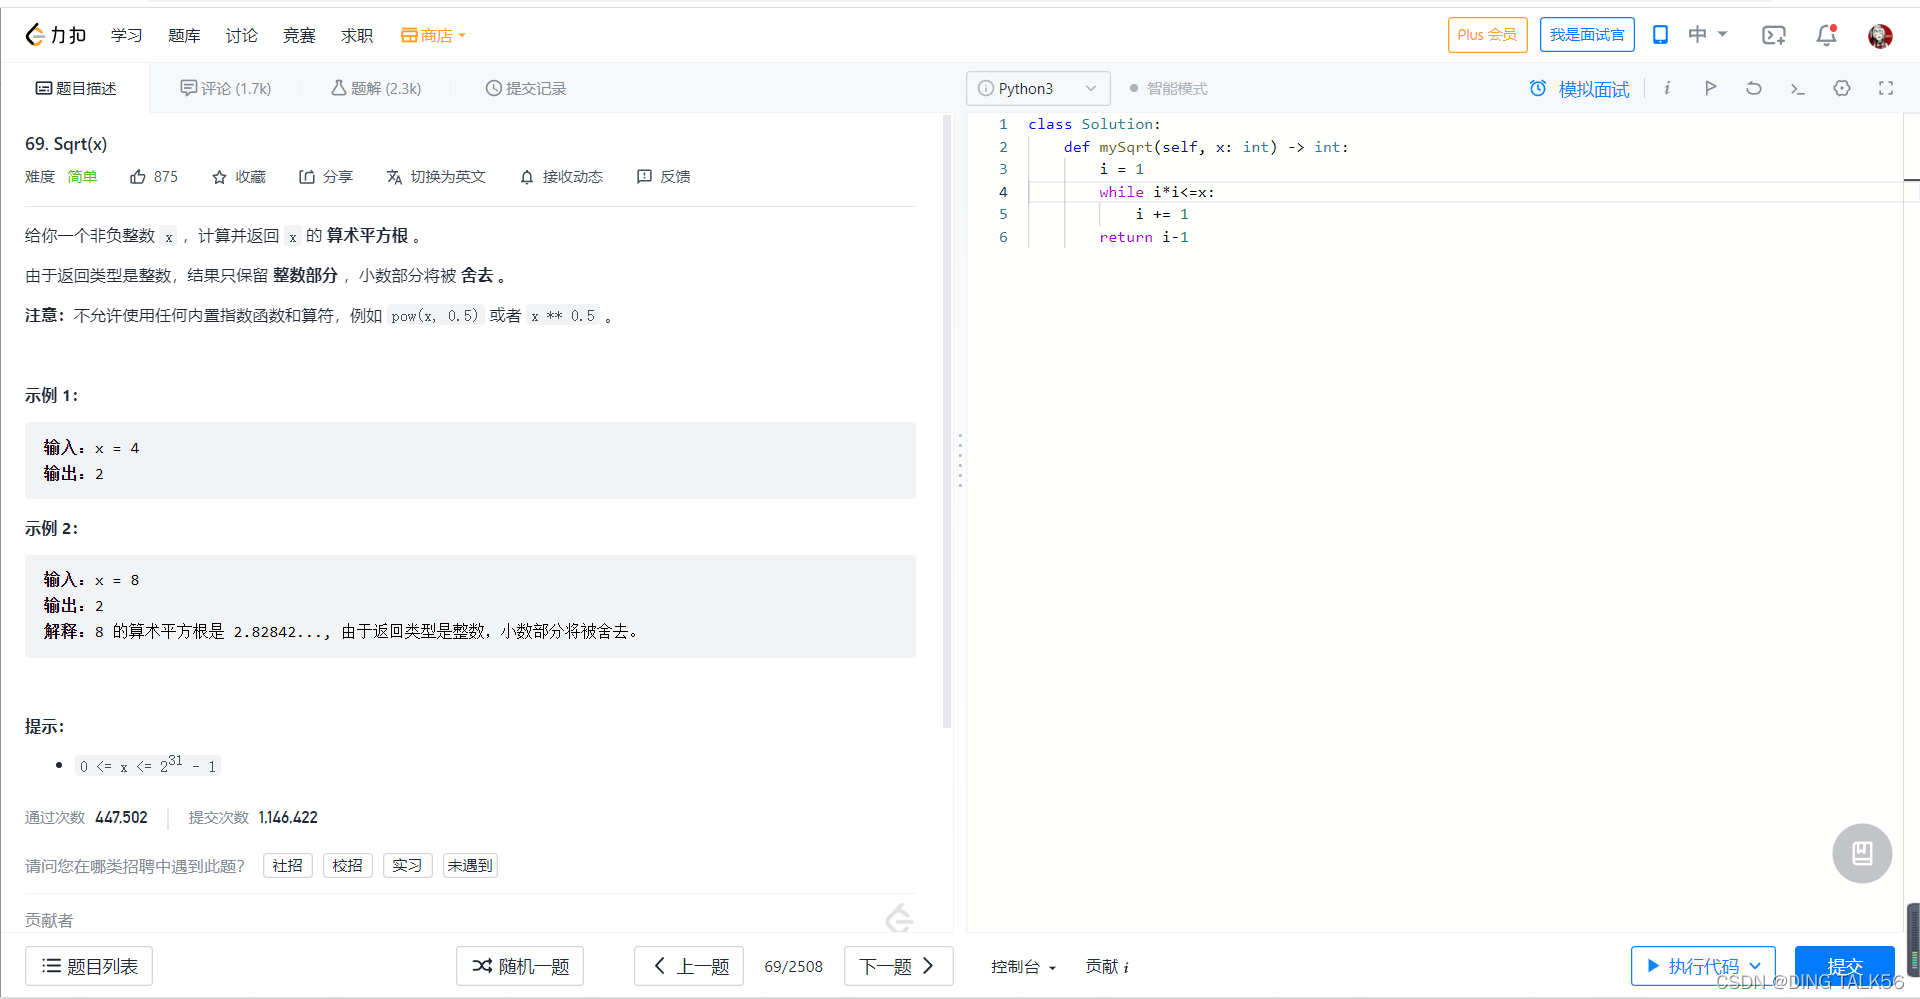This screenshot has width=1920, height=999.
Task: Enter fullscreen editor mode
Action: click(1886, 88)
